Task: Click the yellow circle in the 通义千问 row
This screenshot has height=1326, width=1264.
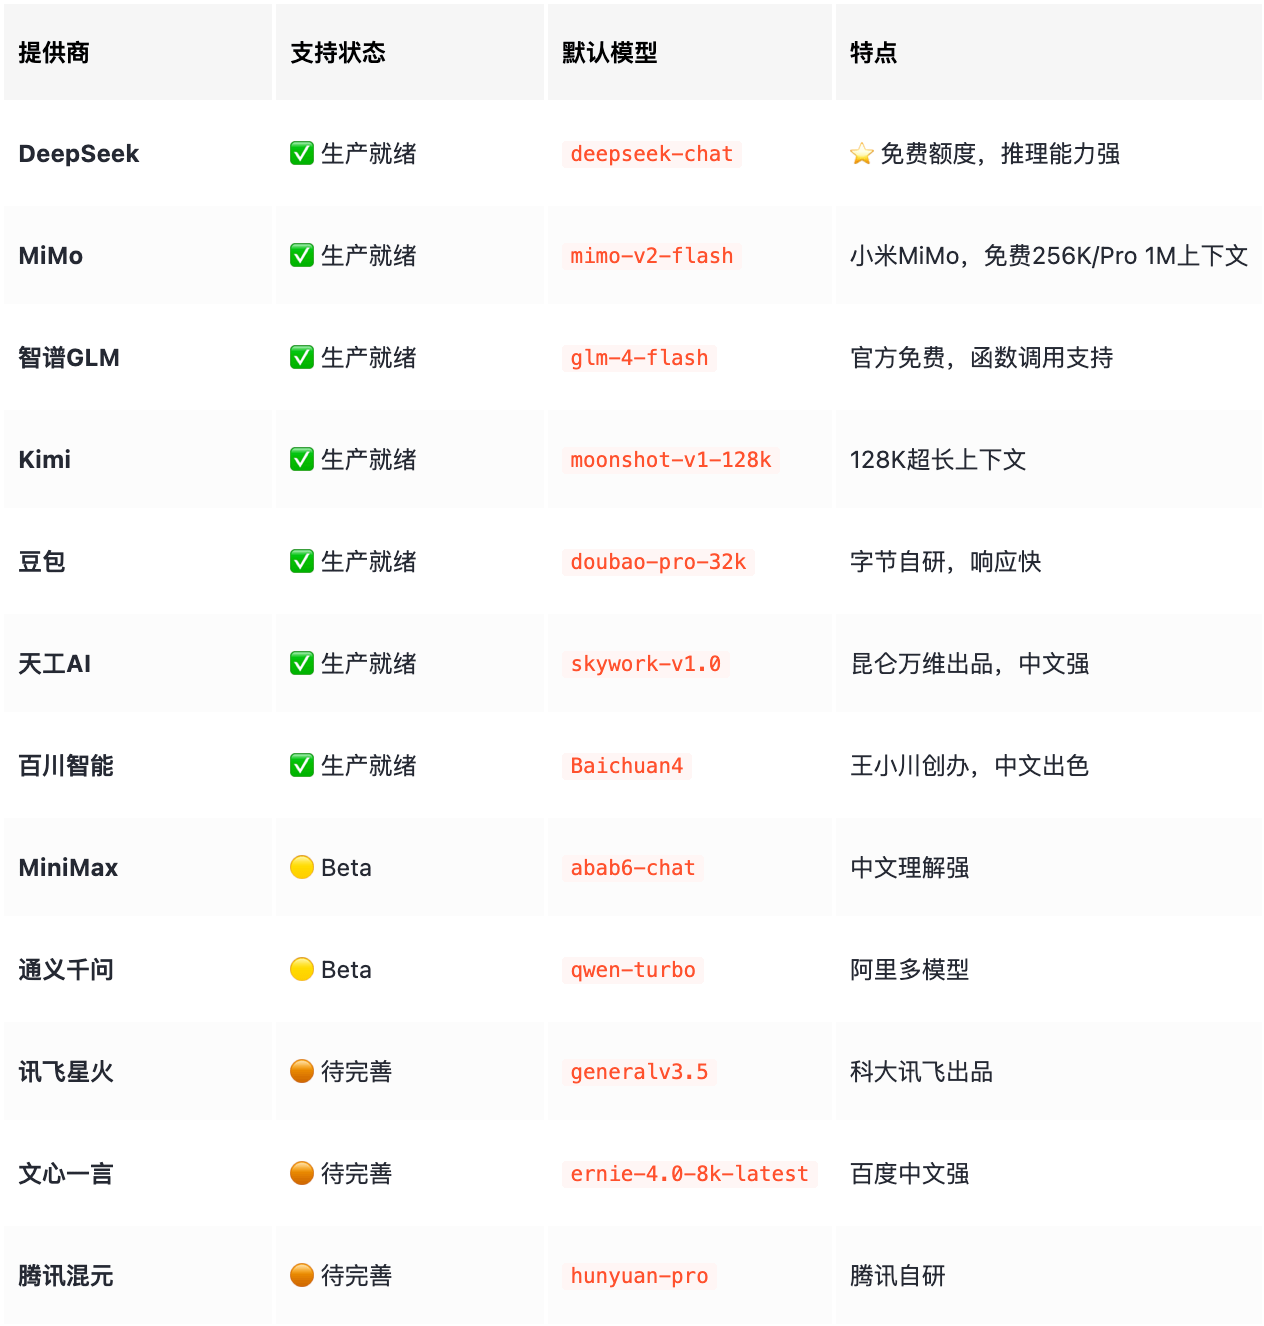Action: coord(302,969)
